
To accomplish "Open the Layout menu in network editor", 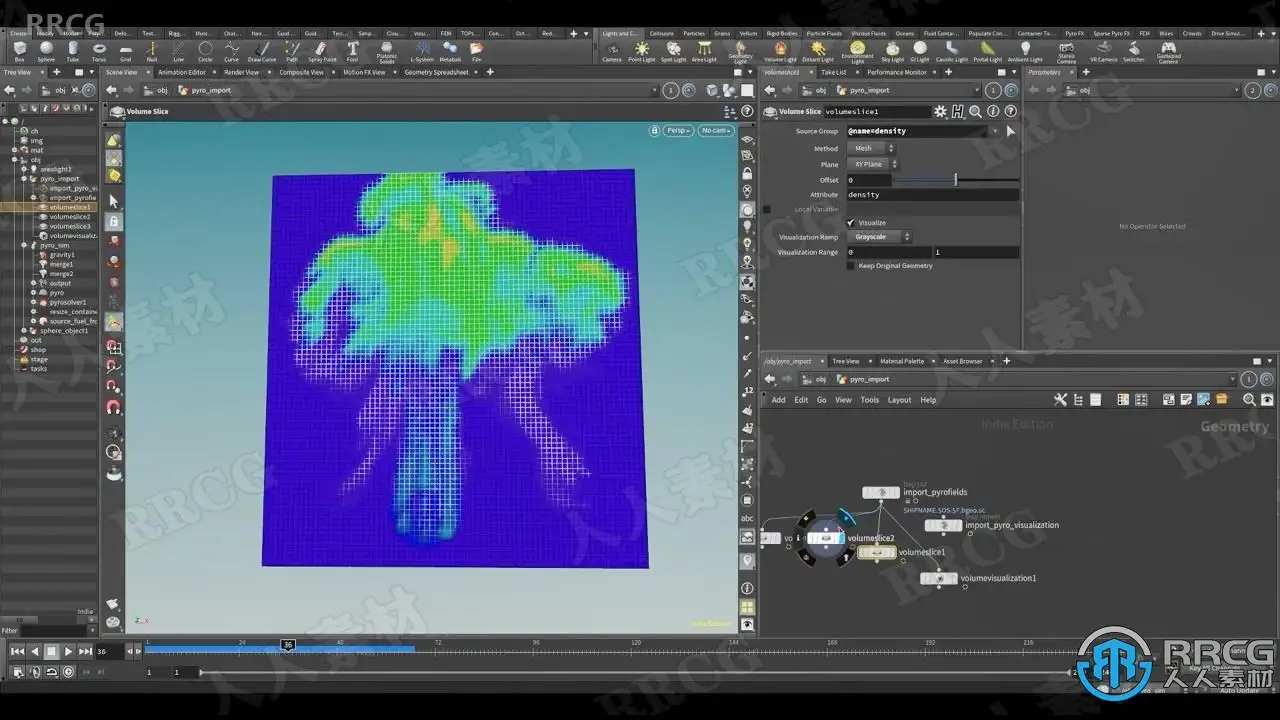I will [899, 400].
